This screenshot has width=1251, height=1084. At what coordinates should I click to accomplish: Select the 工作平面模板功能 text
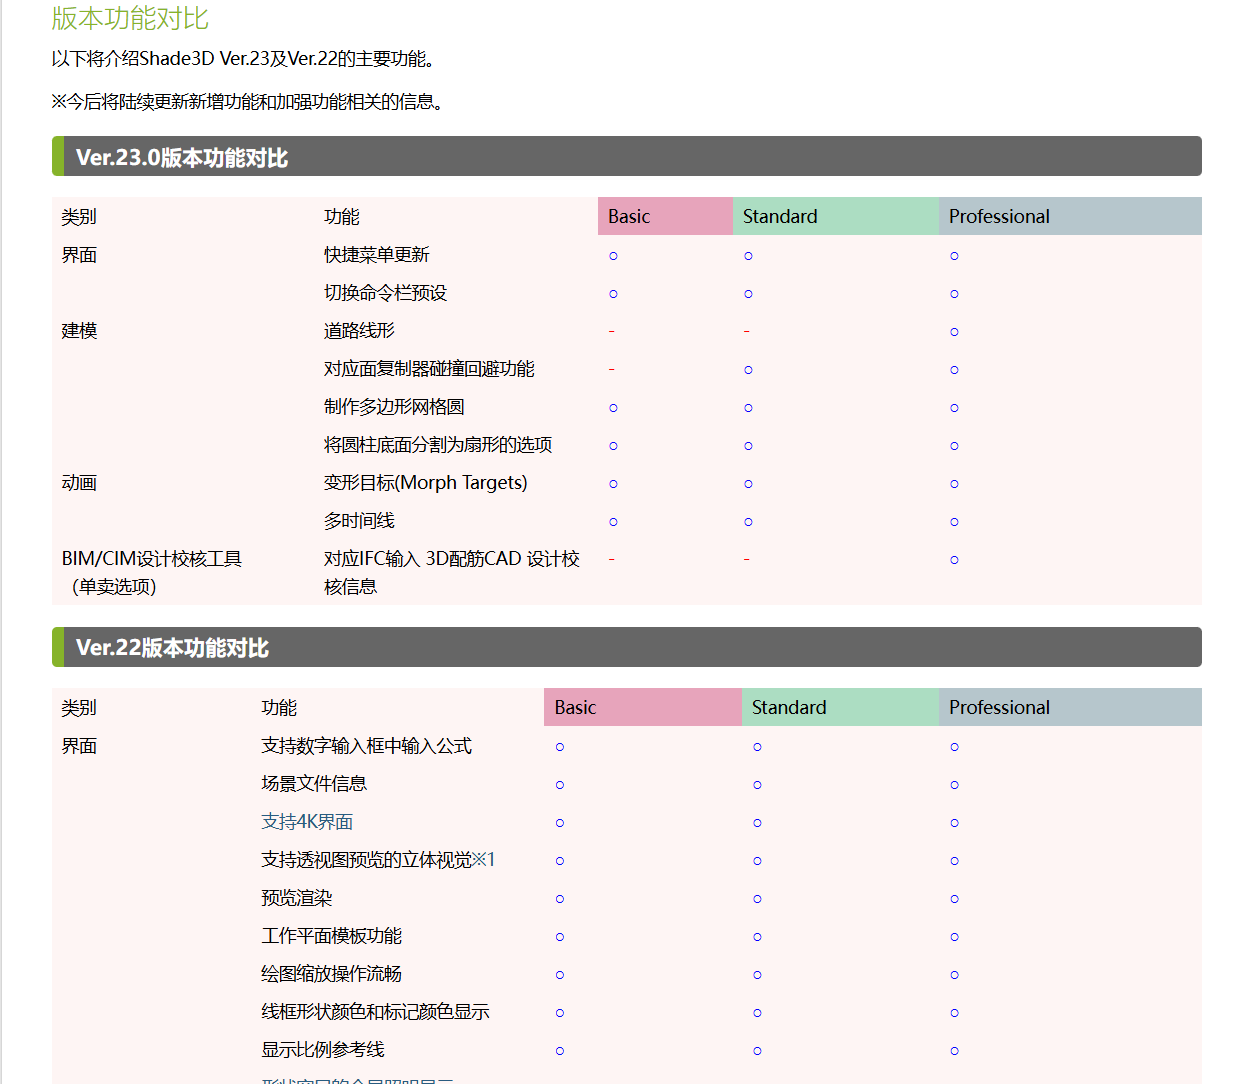pyautogui.click(x=331, y=936)
